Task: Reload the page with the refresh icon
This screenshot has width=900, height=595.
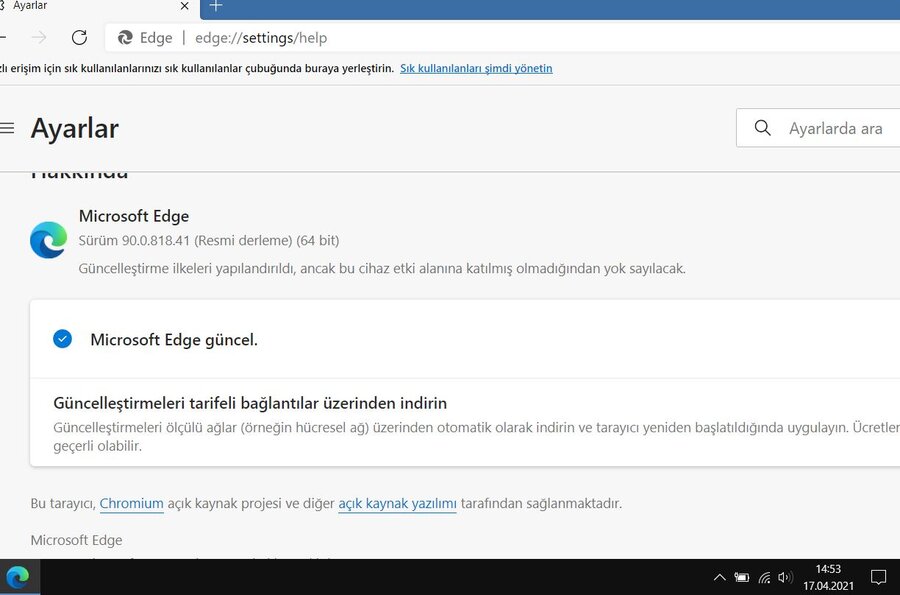Action: tap(79, 38)
